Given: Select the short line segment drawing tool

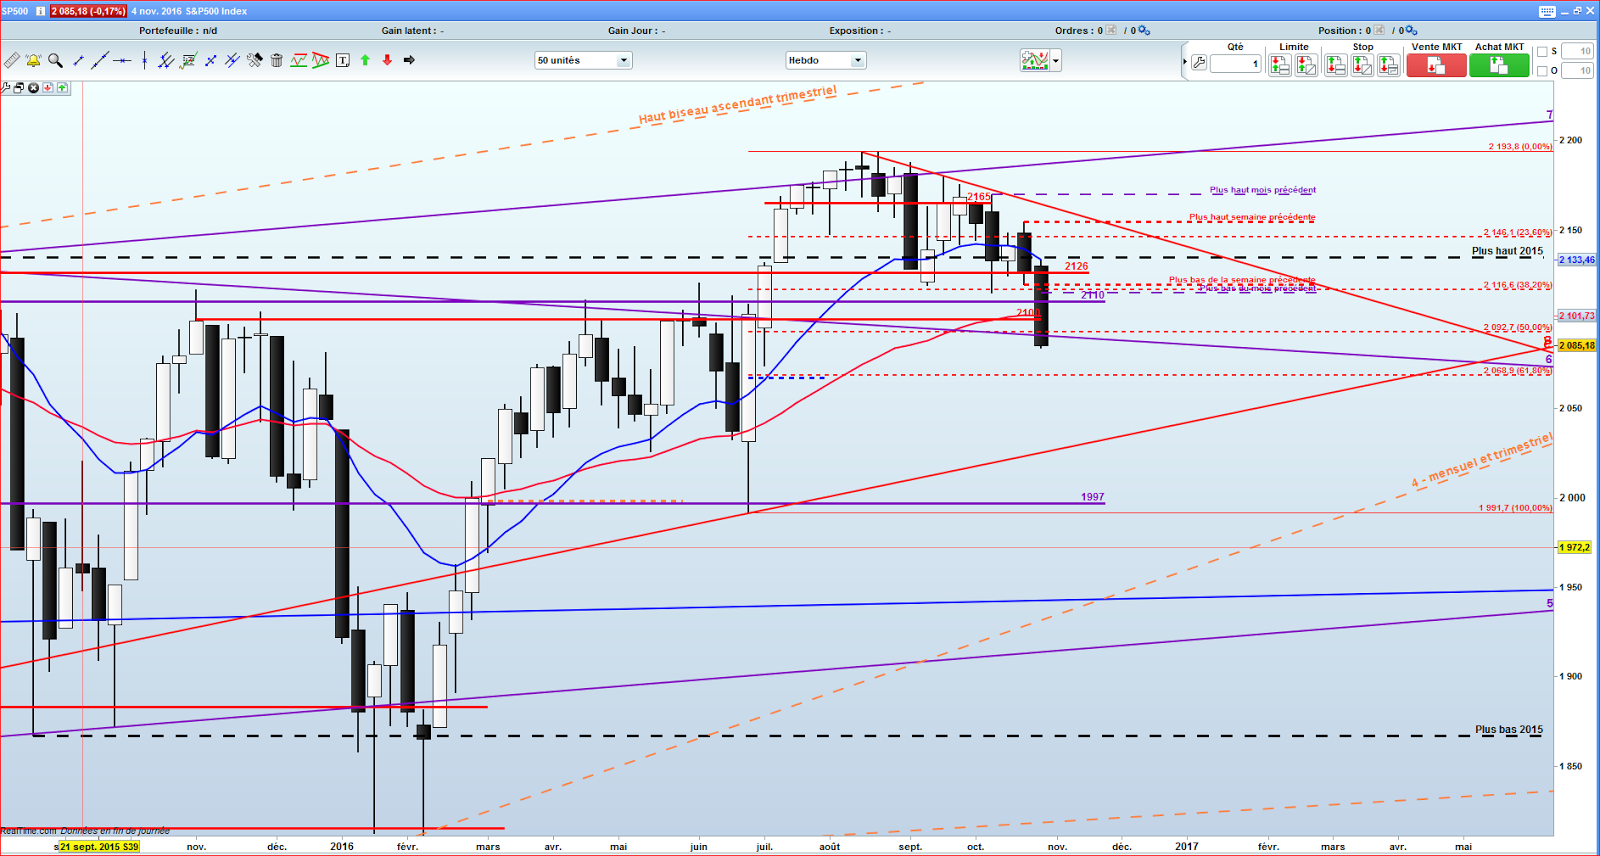Looking at the screenshot, I should coord(79,61).
